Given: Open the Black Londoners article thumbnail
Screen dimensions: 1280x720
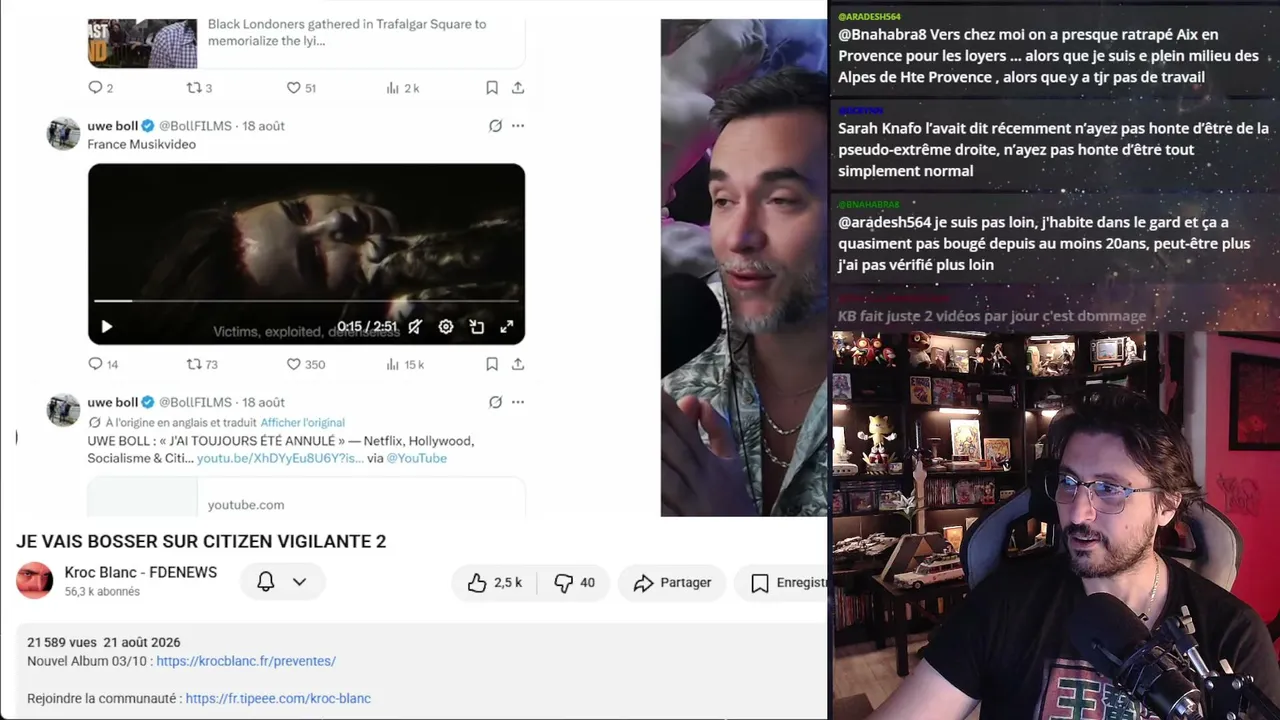Looking at the screenshot, I should pos(142,43).
